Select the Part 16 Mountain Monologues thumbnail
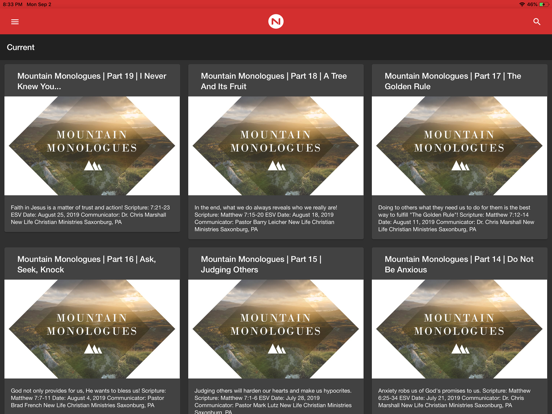 (x=92, y=329)
